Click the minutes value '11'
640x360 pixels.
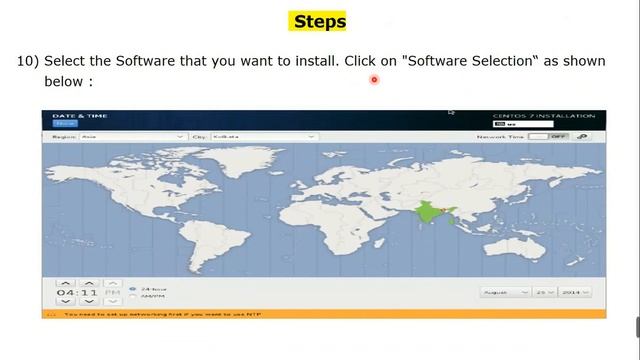pyautogui.click(x=89, y=292)
